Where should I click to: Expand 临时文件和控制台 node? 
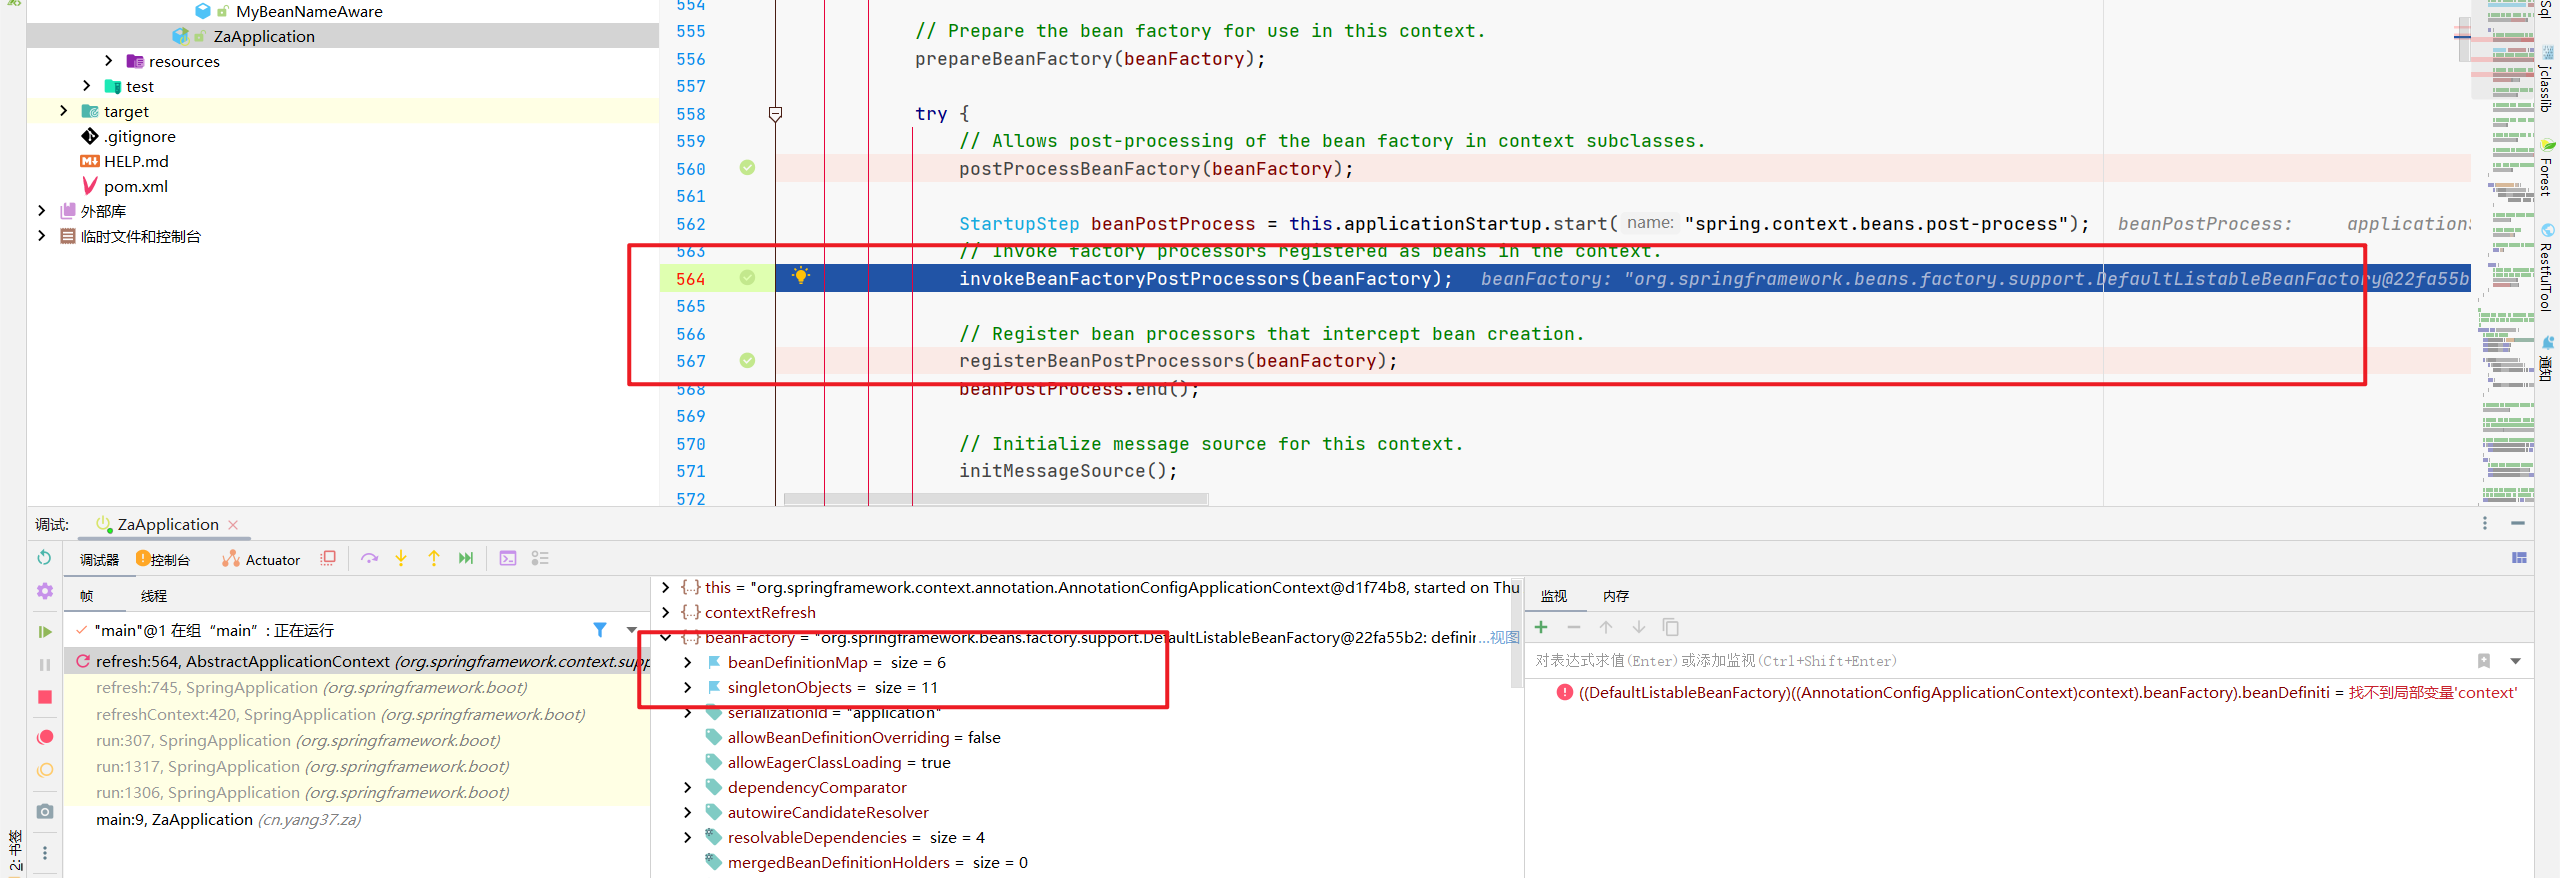(41, 236)
